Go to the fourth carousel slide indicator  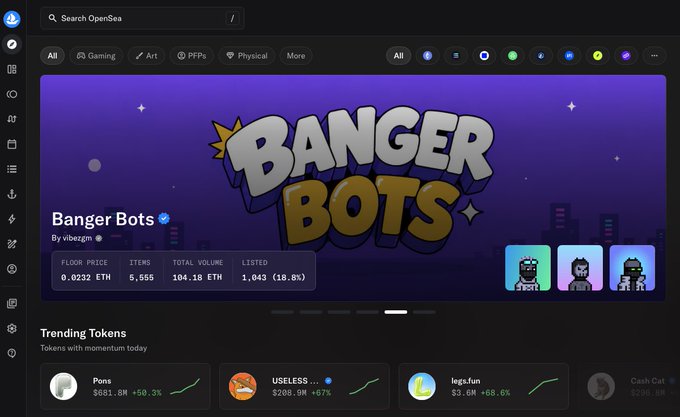coord(368,312)
